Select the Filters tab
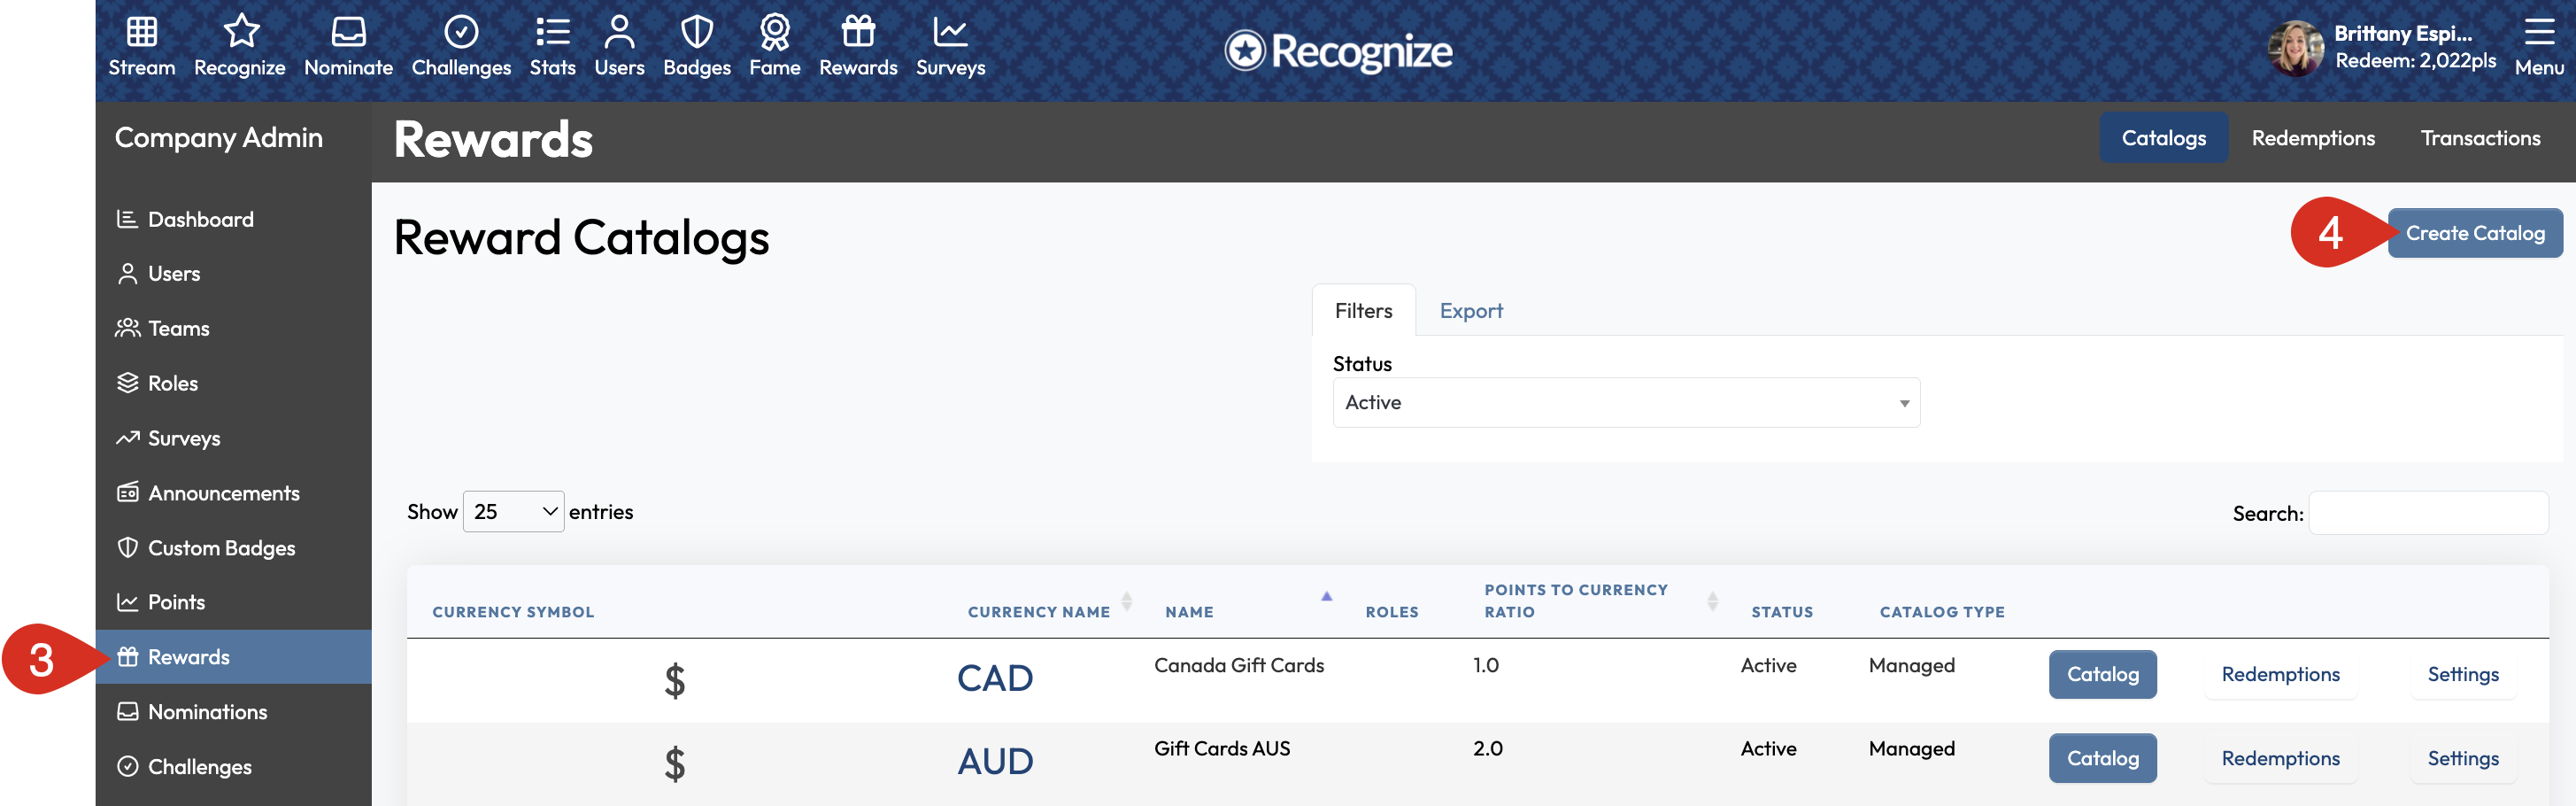This screenshot has width=2576, height=806. (1364, 311)
